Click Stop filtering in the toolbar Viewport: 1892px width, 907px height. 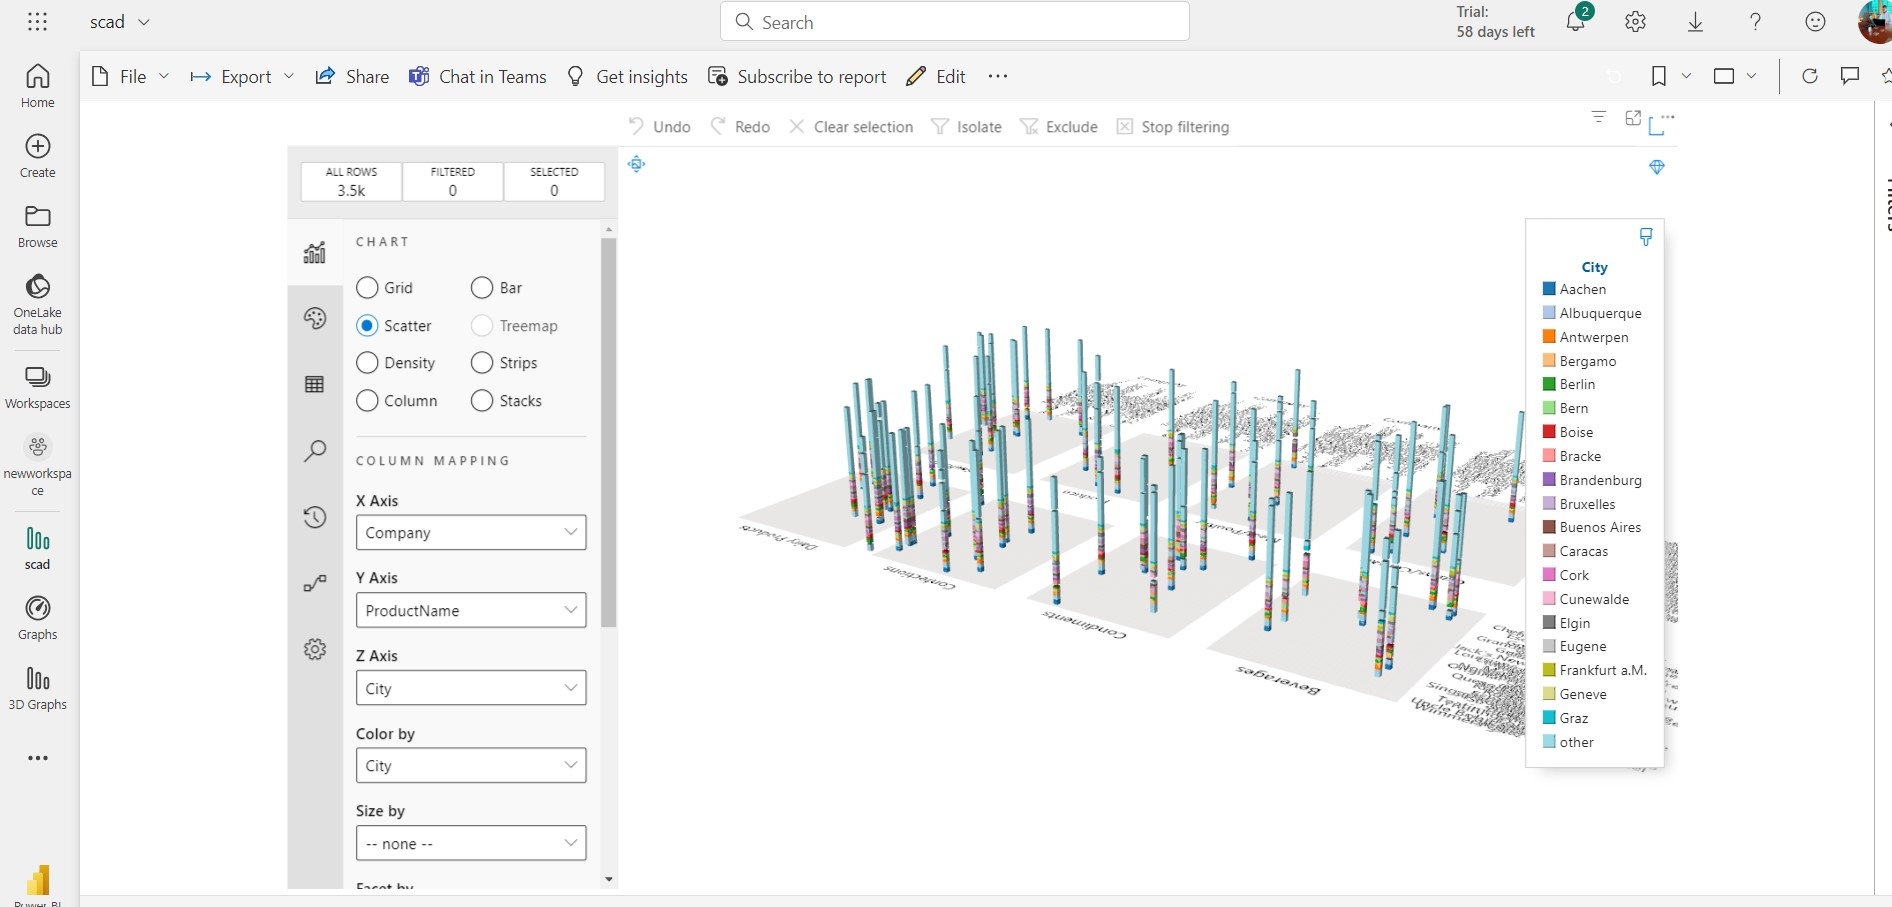click(x=1173, y=127)
